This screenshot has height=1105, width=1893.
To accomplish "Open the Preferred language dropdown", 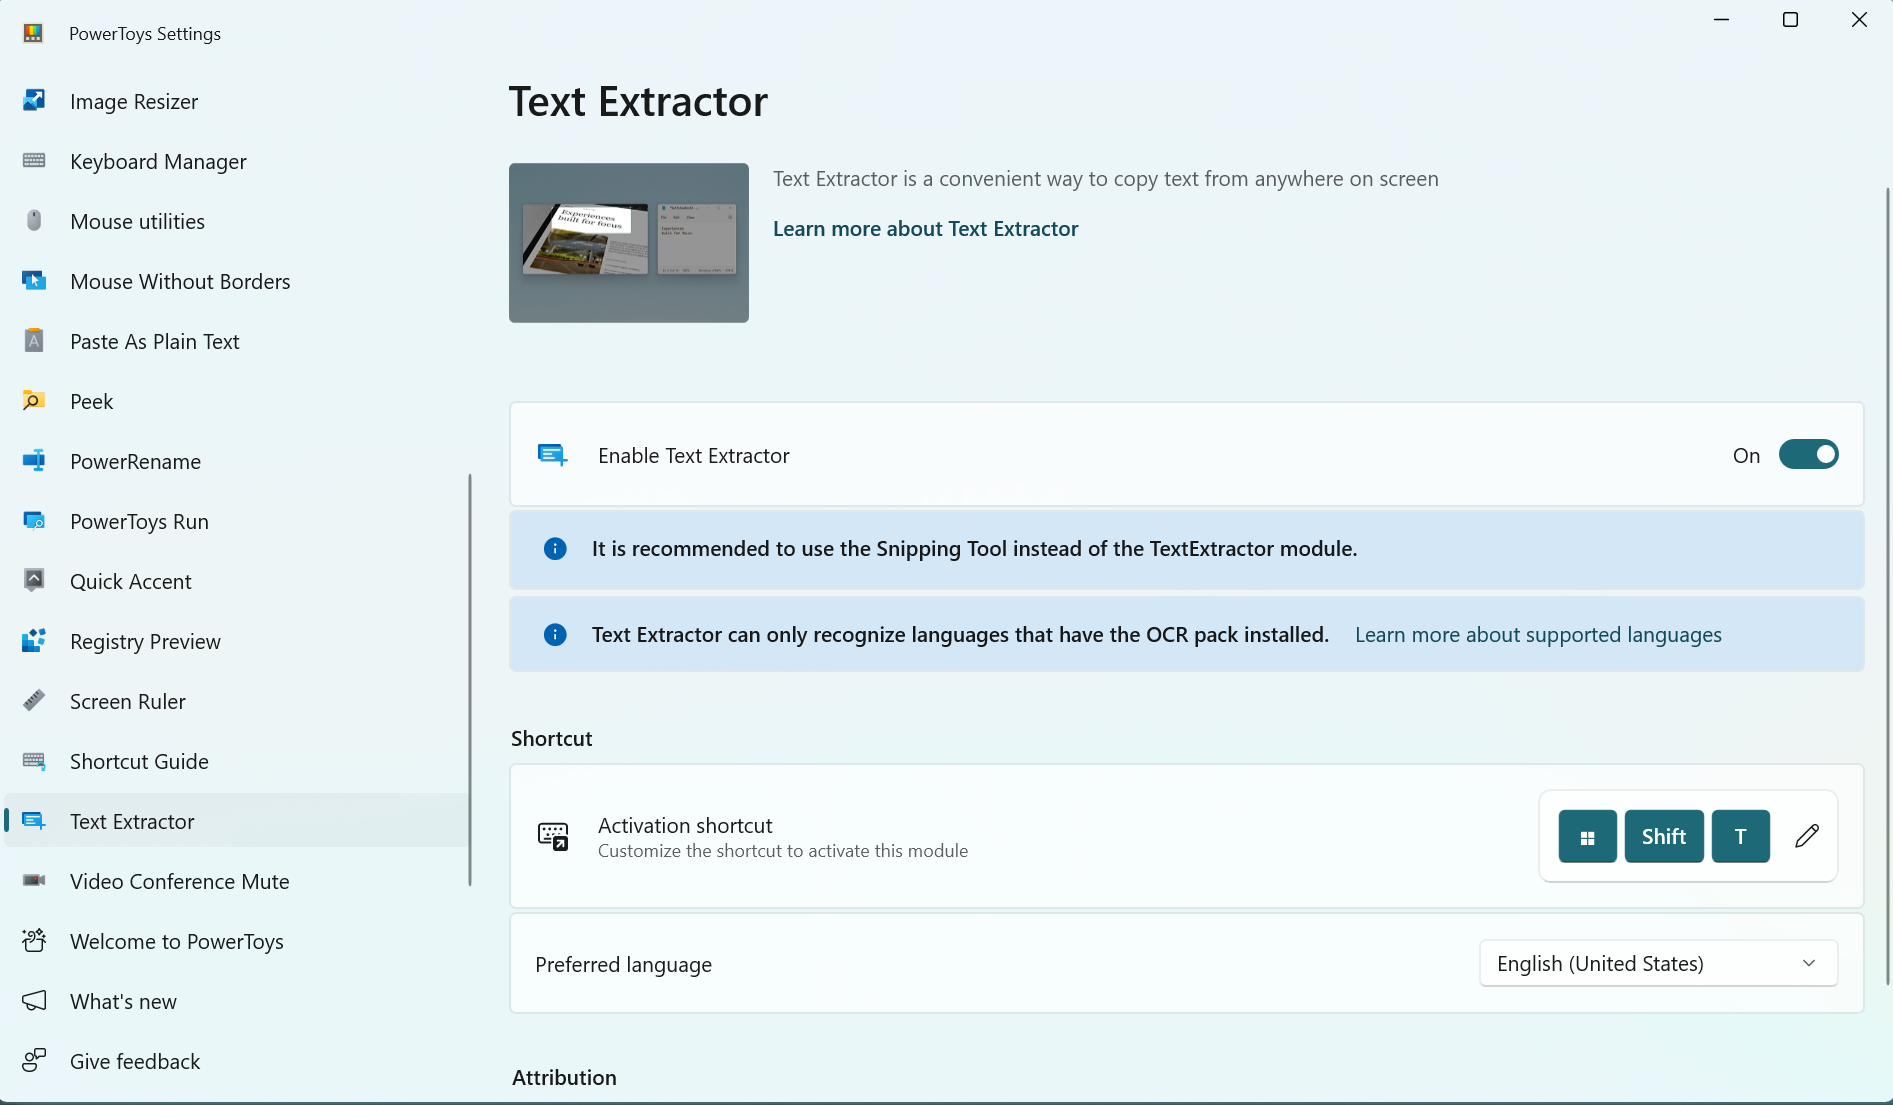I will coord(1657,963).
